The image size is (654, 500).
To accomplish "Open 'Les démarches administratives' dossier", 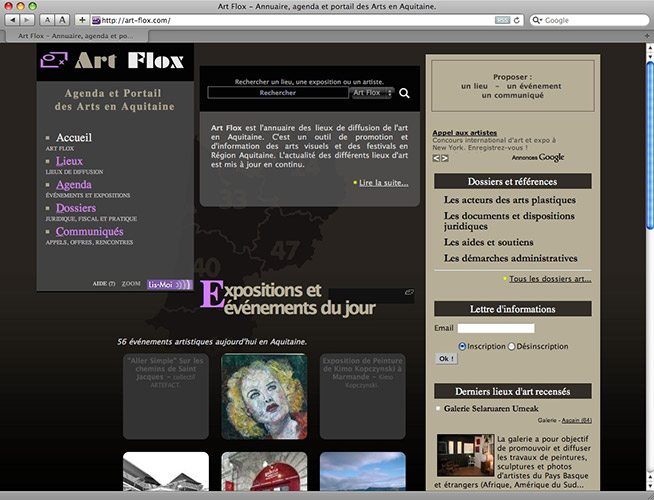I will pos(511,258).
